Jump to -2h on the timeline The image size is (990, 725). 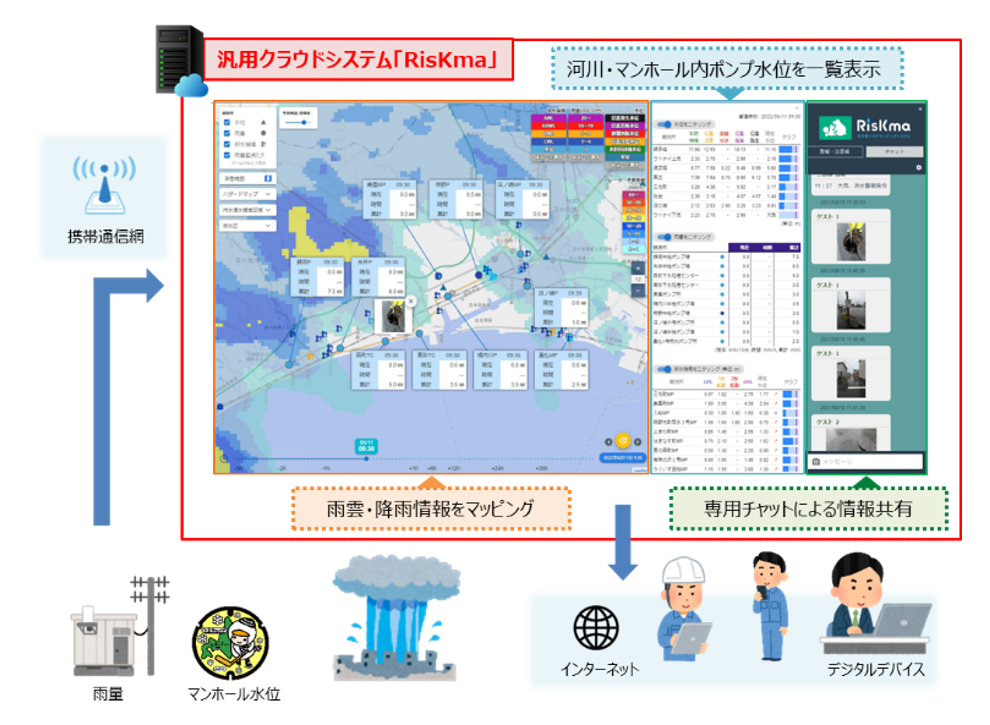282,469
